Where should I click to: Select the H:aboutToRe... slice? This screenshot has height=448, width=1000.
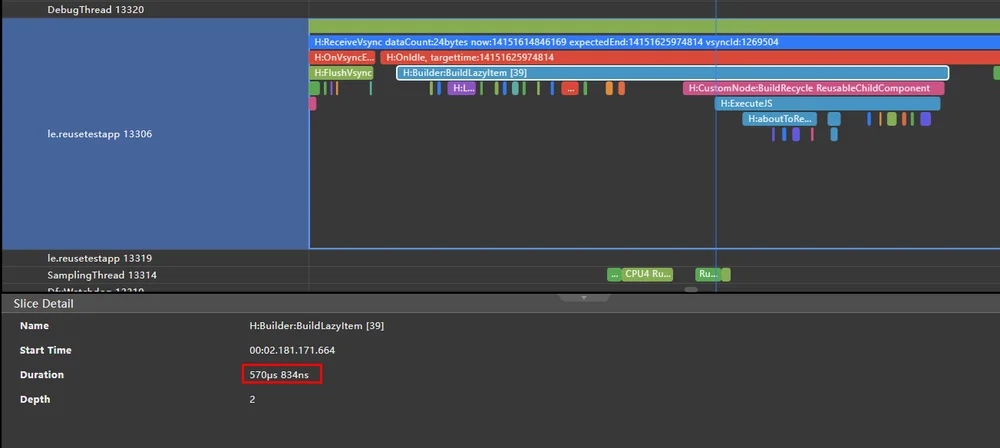coord(779,119)
